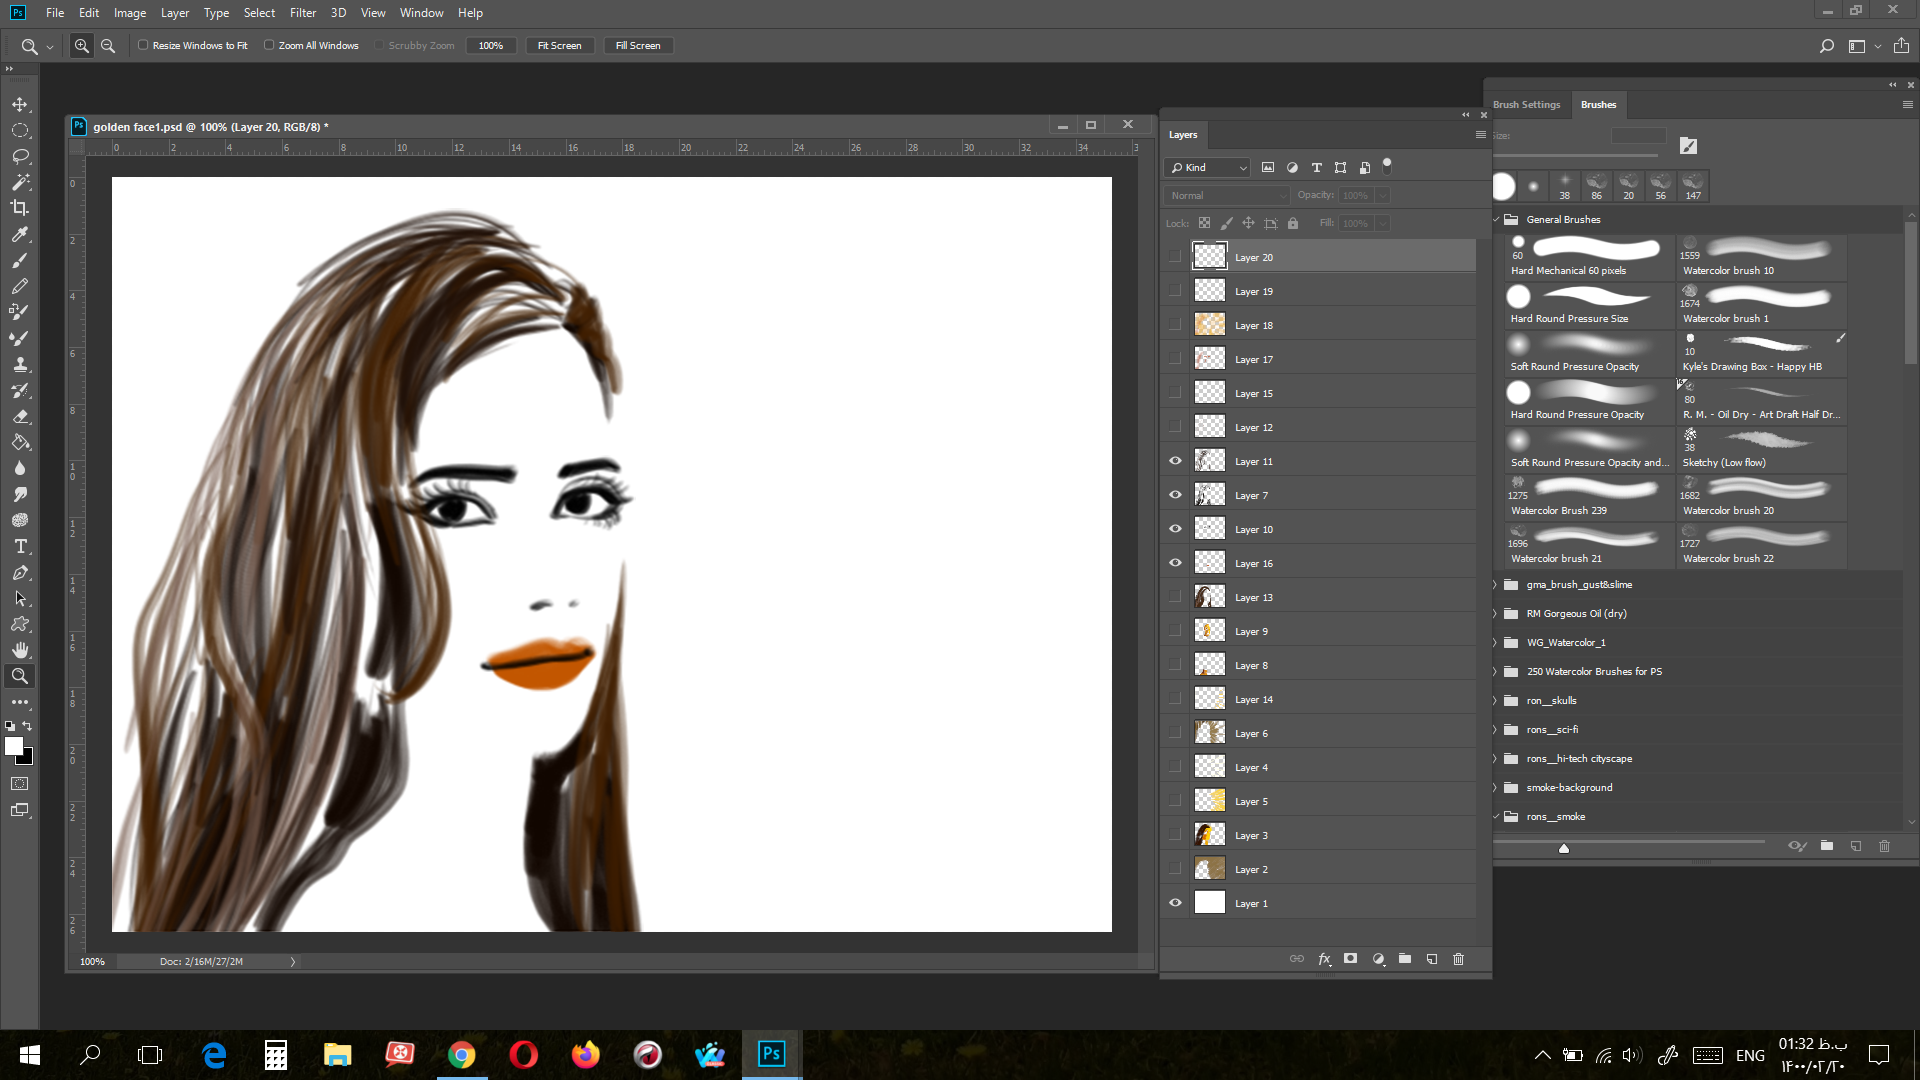Select the Blur tool
The height and width of the screenshot is (1080, 1920).
point(19,468)
